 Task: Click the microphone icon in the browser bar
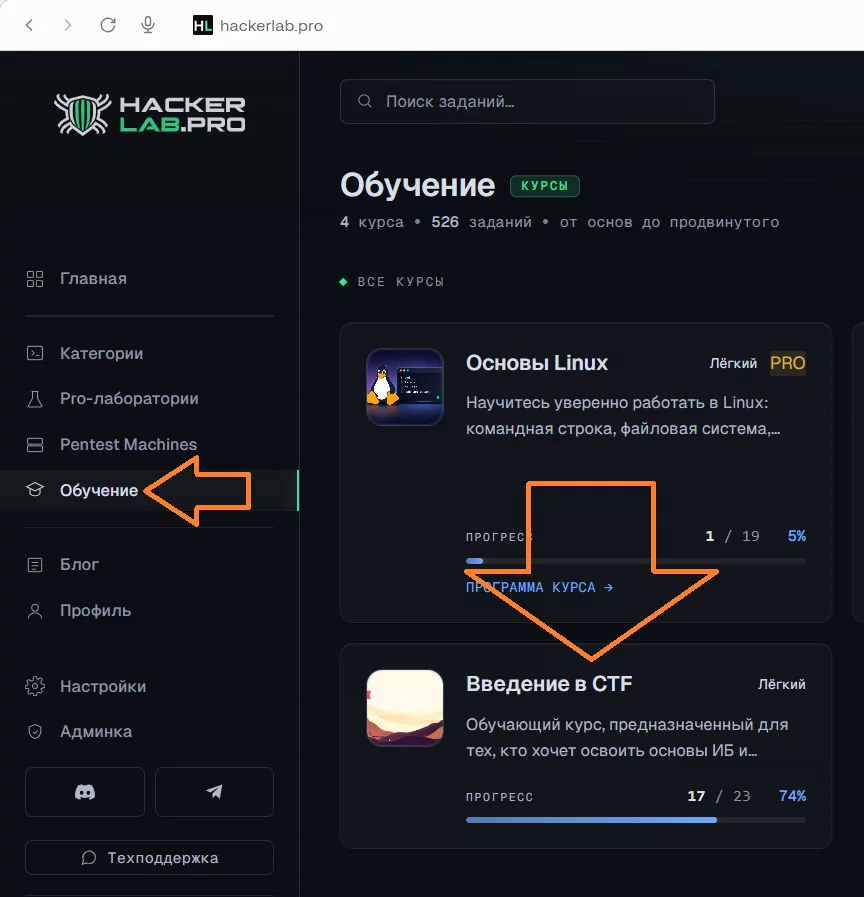[148, 25]
